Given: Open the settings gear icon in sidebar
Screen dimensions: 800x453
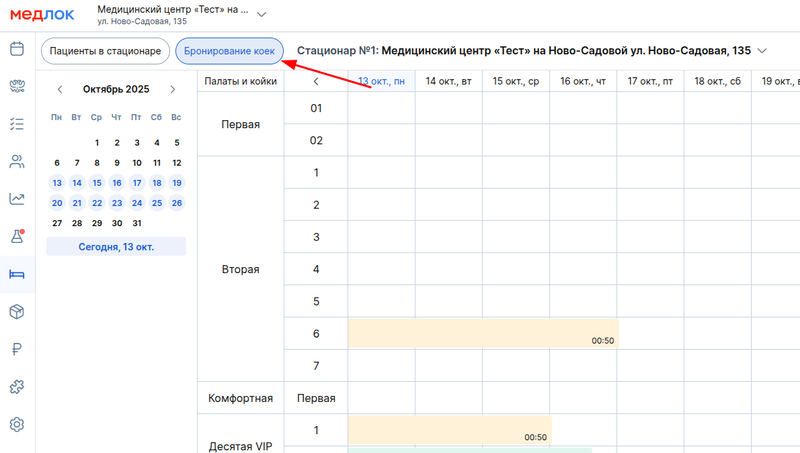Looking at the screenshot, I should [16, 424].
